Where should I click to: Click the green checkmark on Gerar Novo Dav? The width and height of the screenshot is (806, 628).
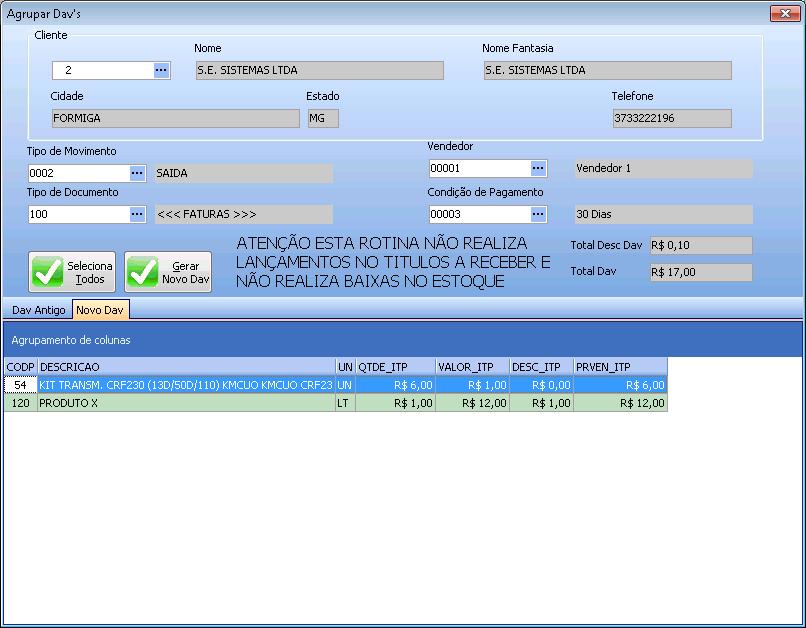(x=143, y=272)
